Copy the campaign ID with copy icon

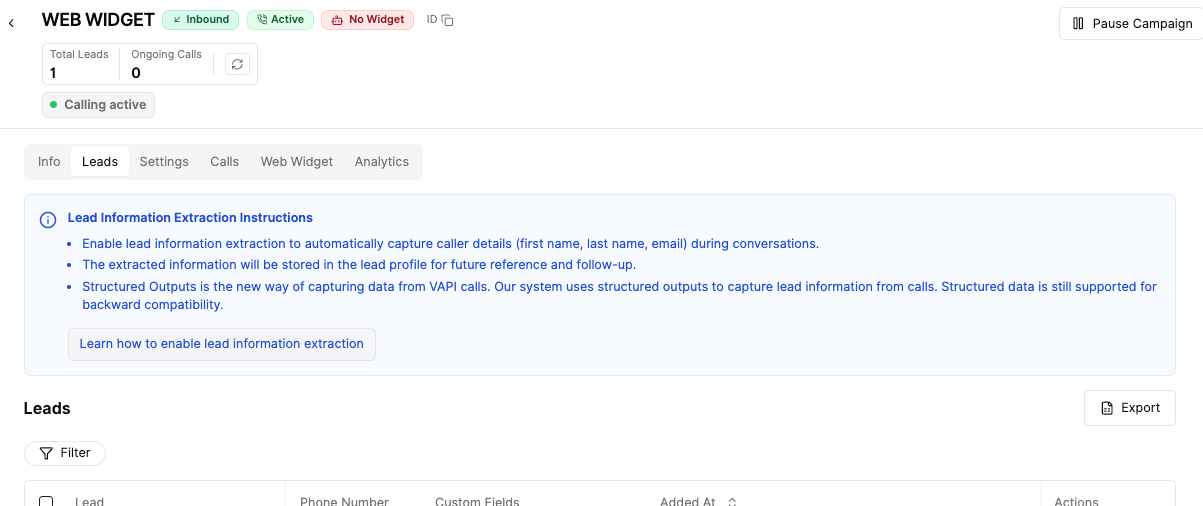click(x=447, y=20)
